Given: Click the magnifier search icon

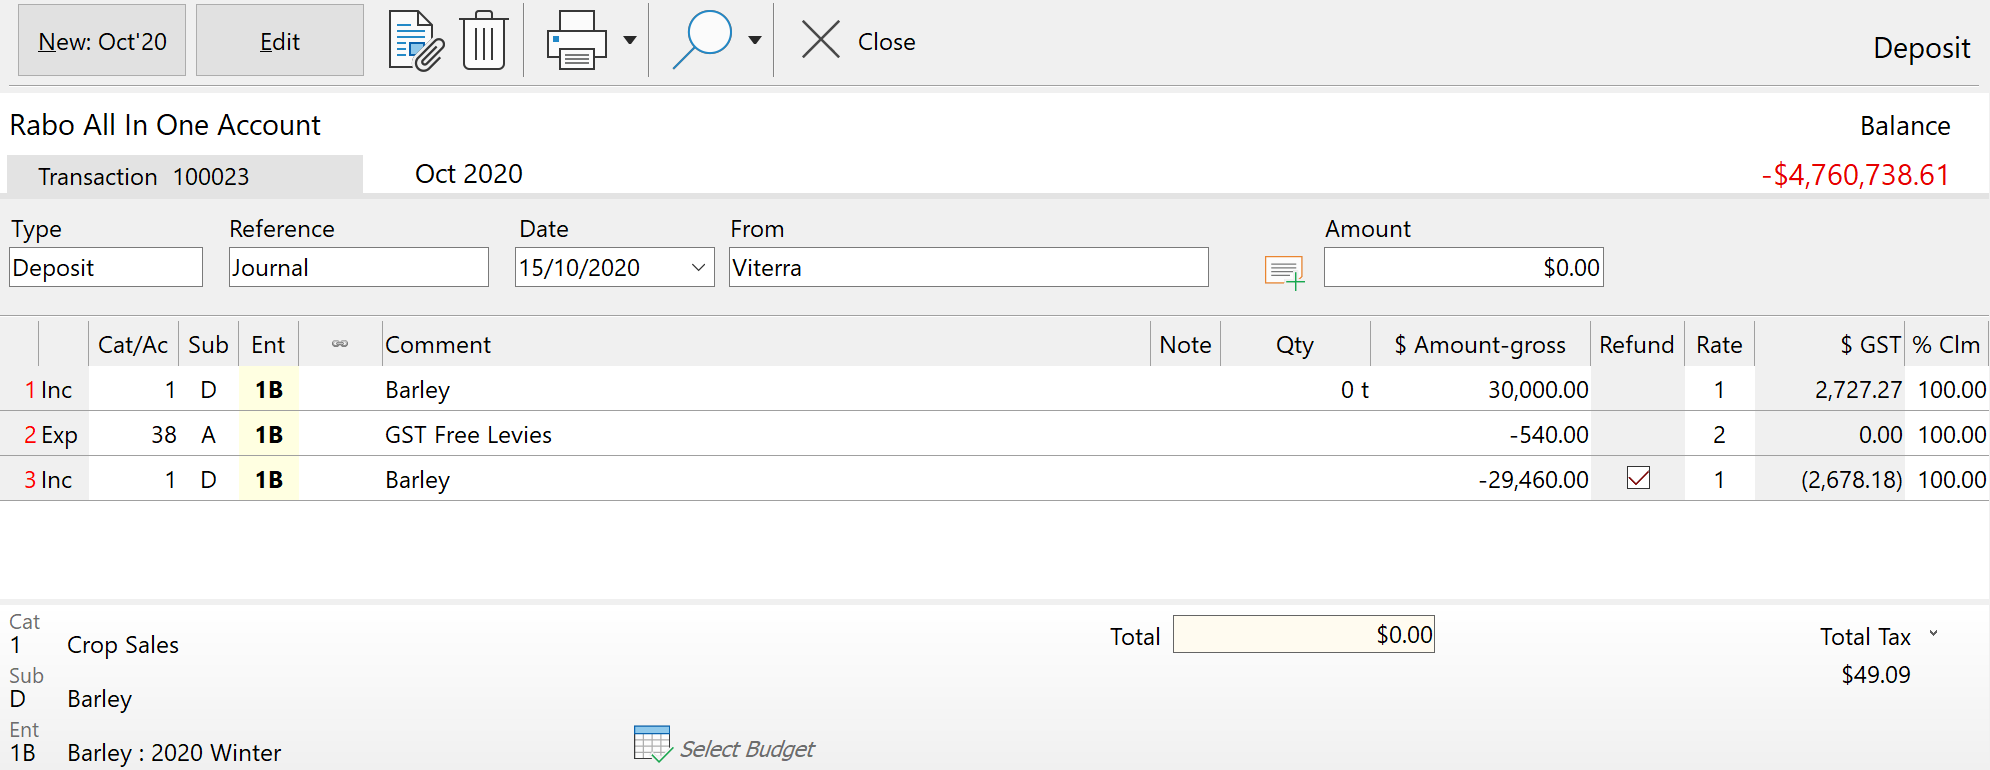Looking at the screenshot, I should [x=702, y=41].
